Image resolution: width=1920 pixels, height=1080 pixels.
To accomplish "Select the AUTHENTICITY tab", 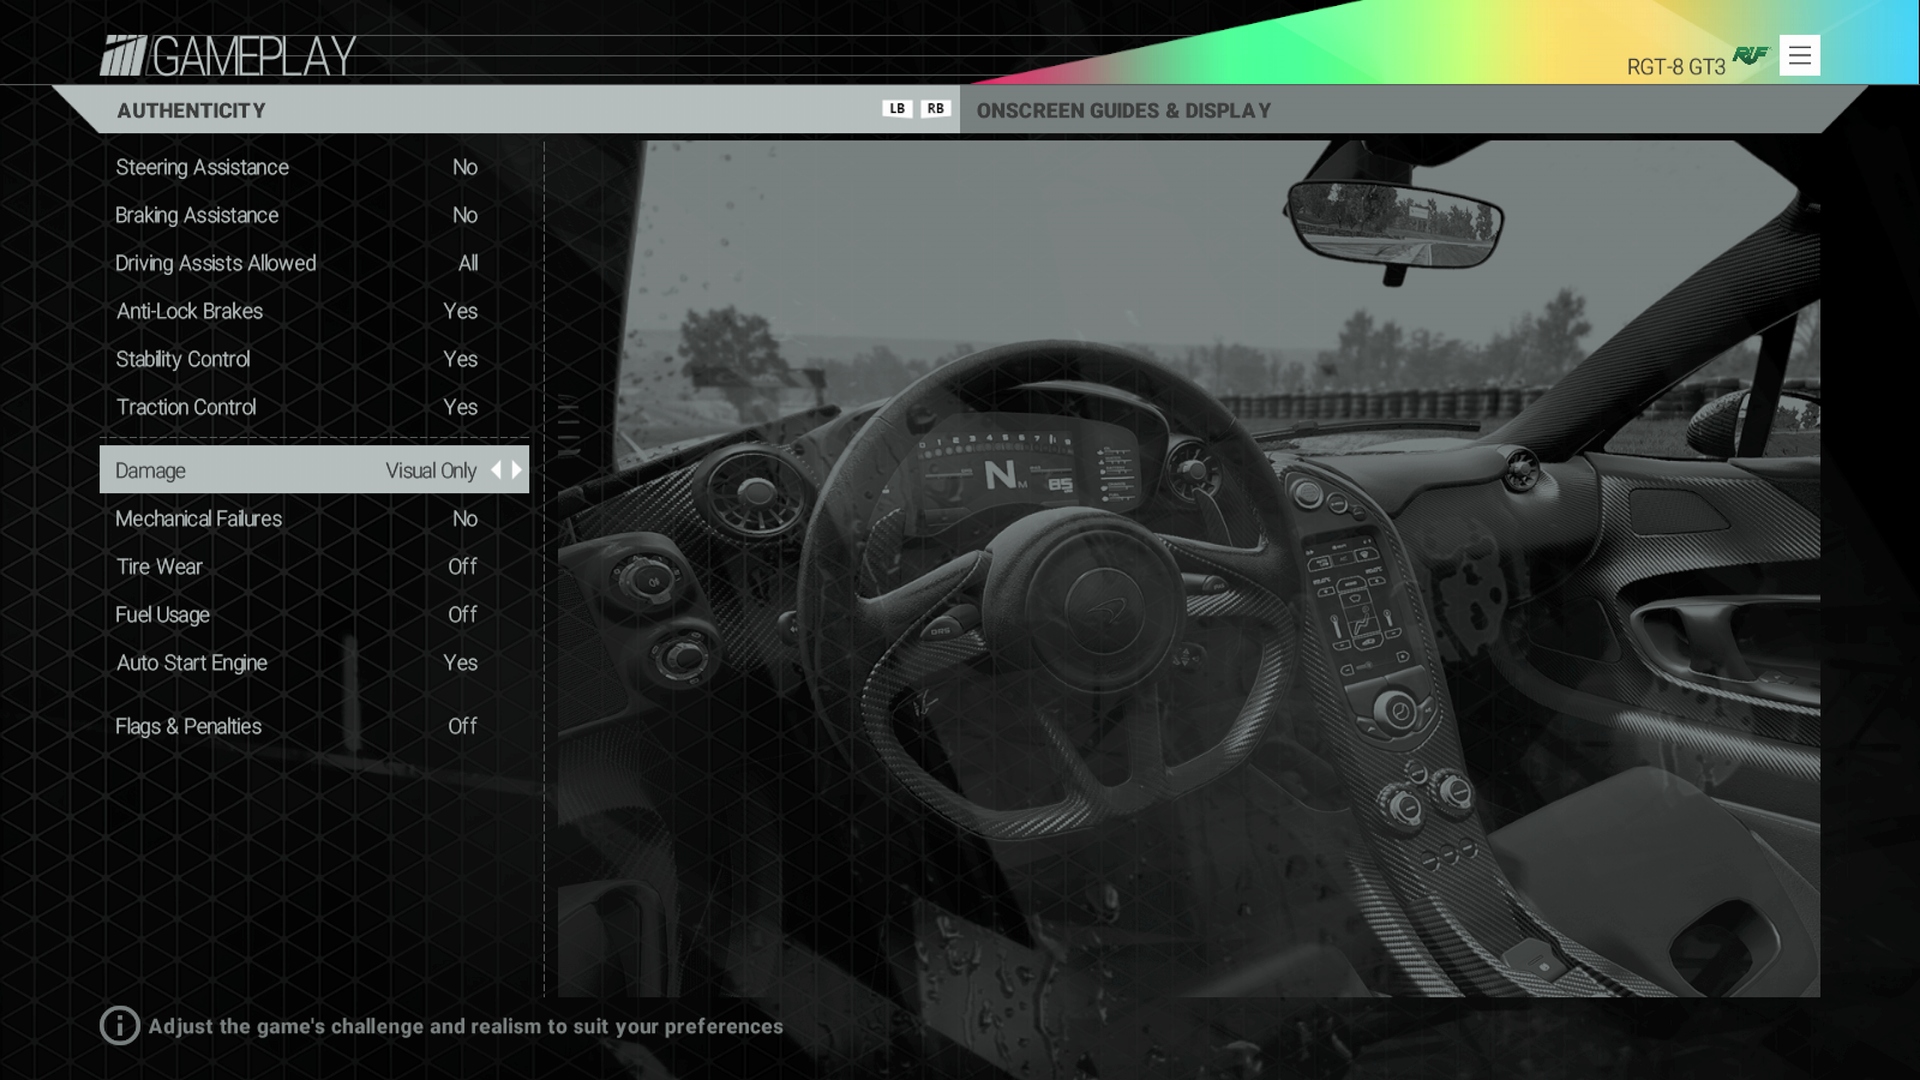I will pos(190,110).
